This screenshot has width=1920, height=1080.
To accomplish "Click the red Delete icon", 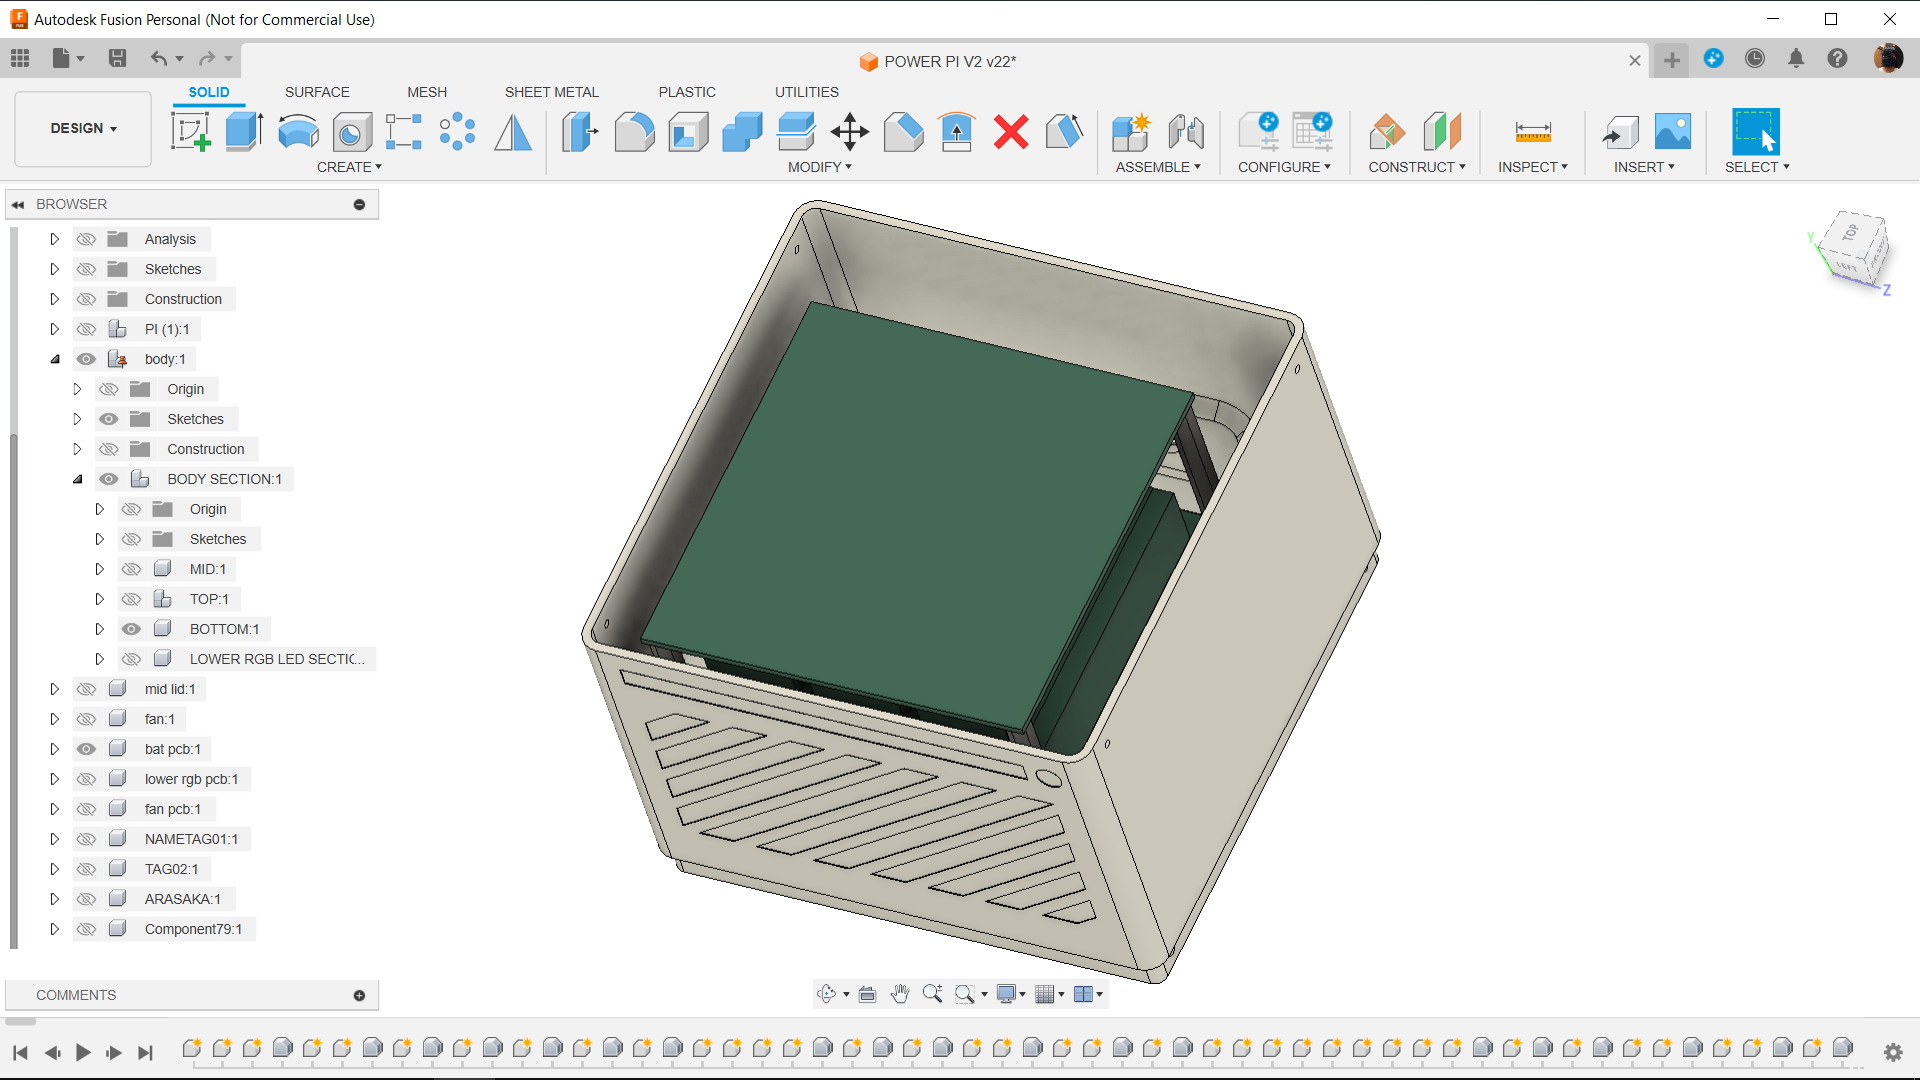I will [x=1011, y=131].
